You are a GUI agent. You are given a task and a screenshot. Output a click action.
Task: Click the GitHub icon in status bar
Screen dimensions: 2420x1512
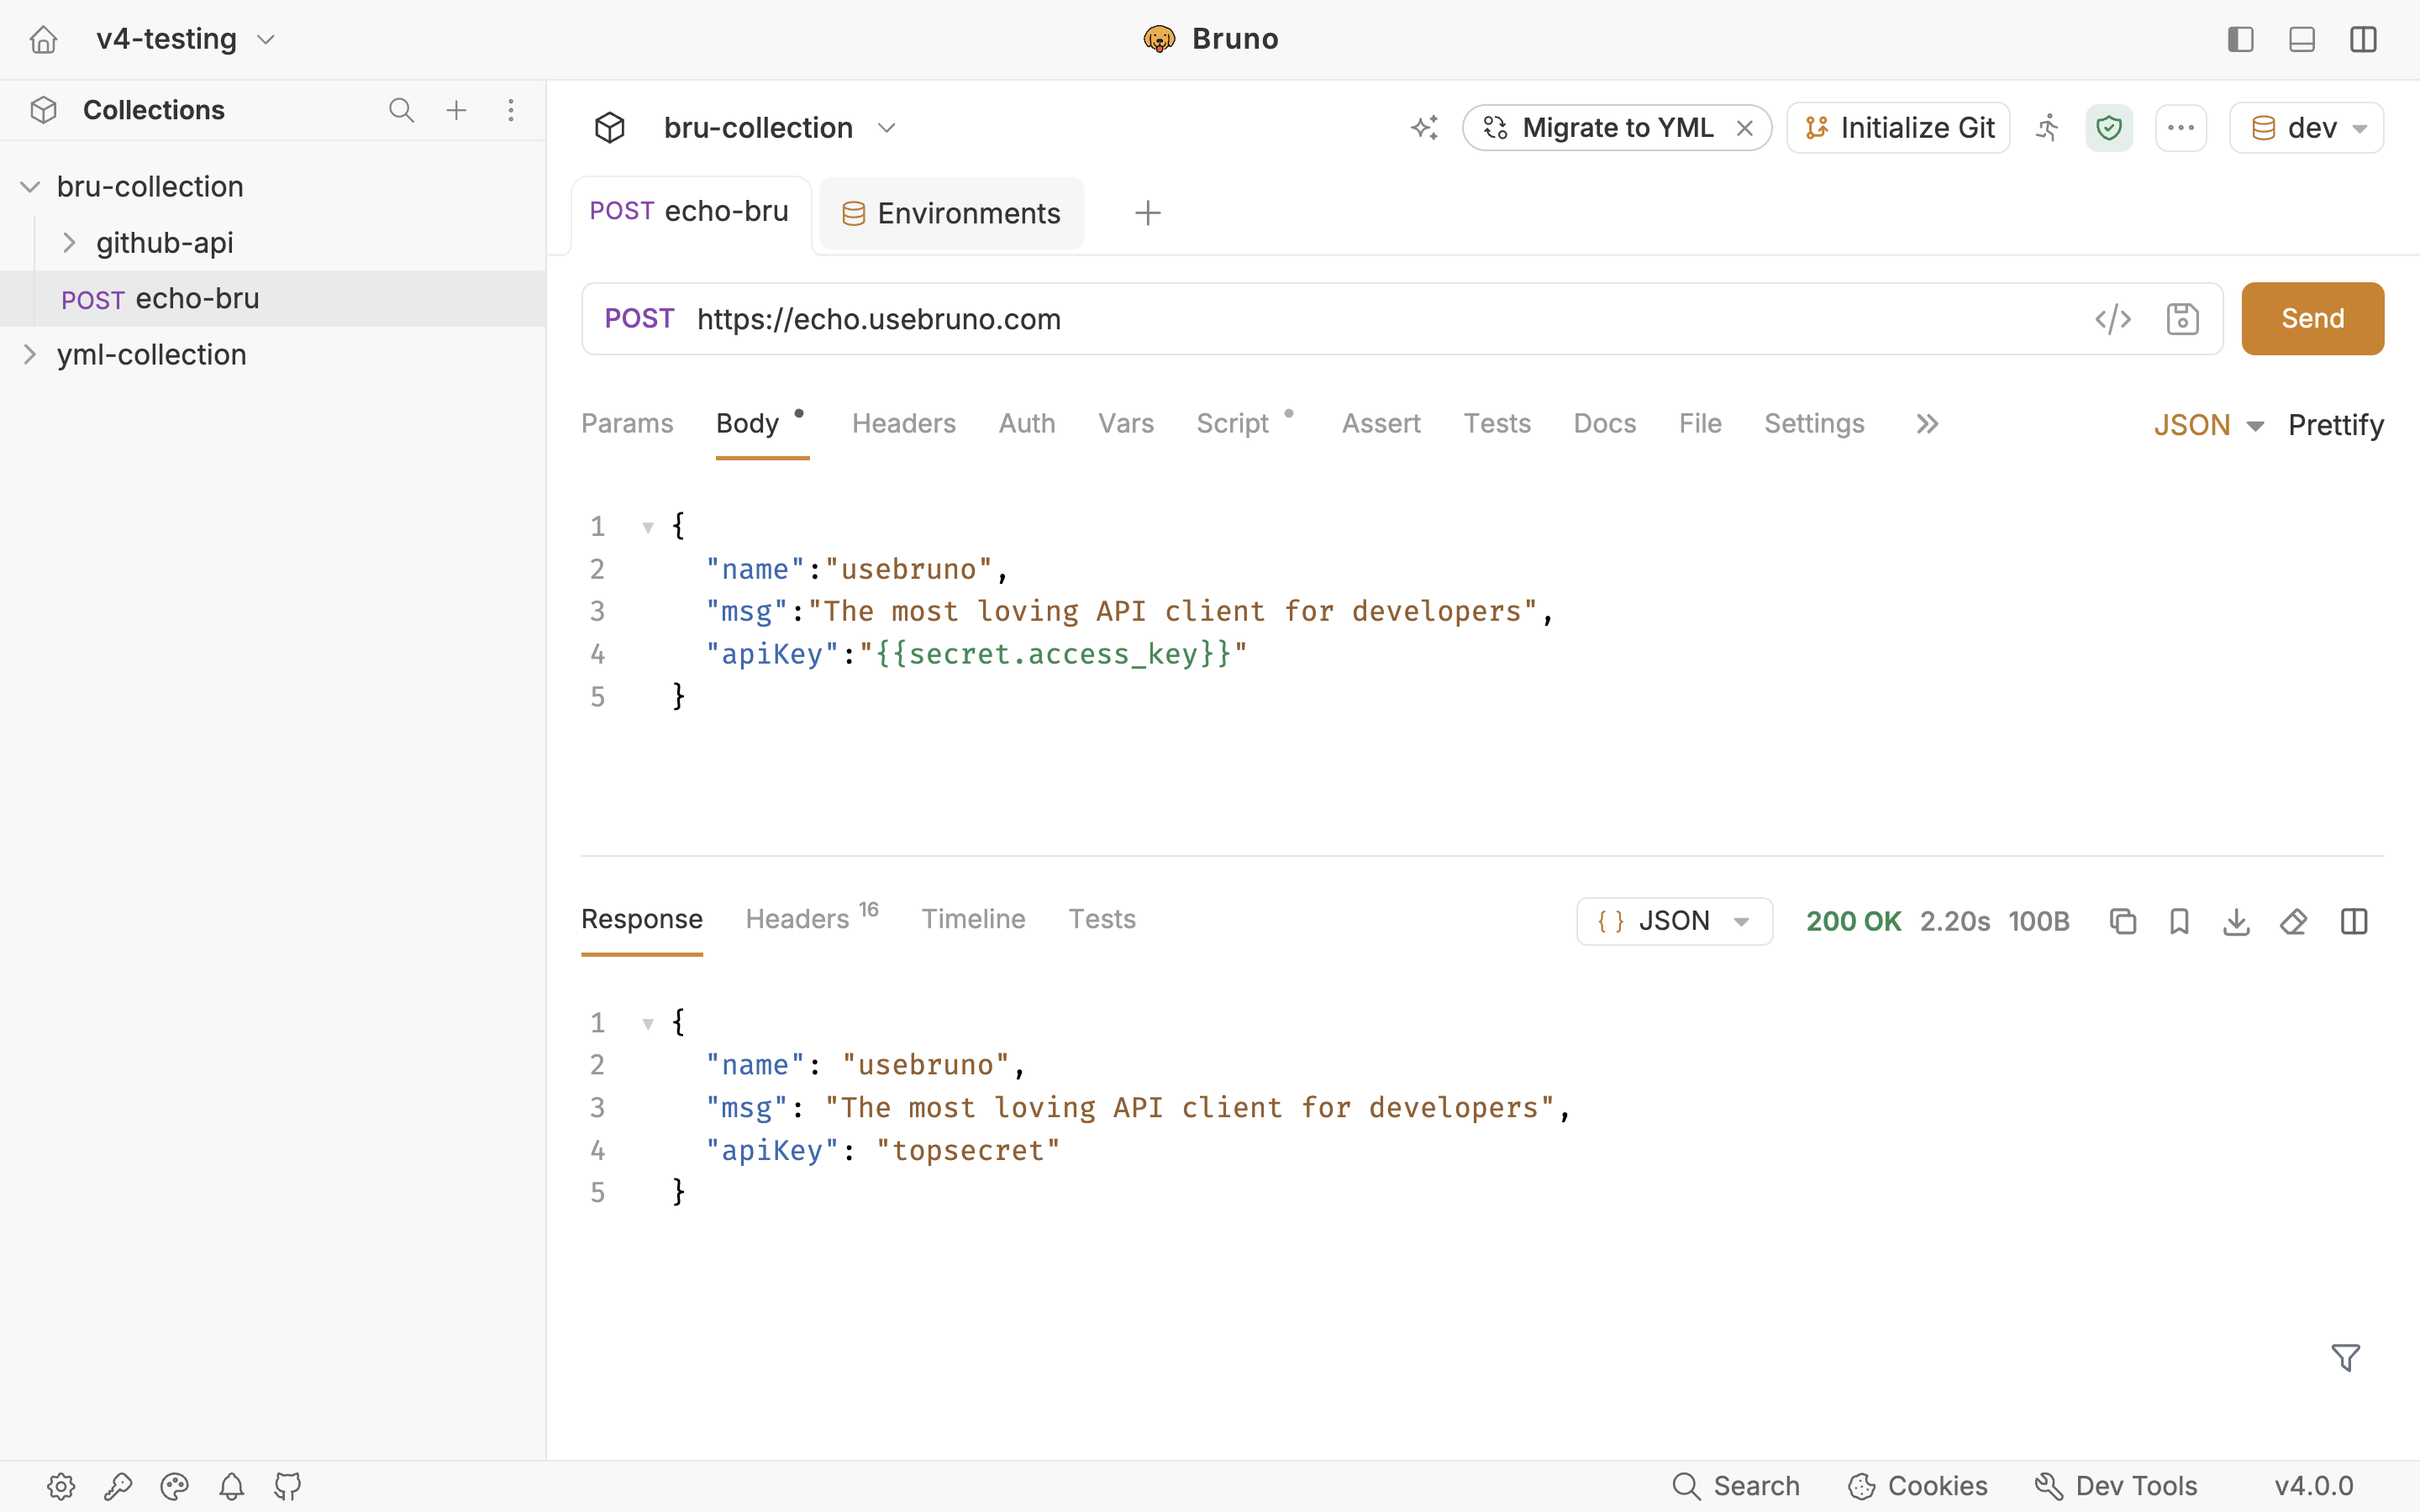click(288, 1486)
